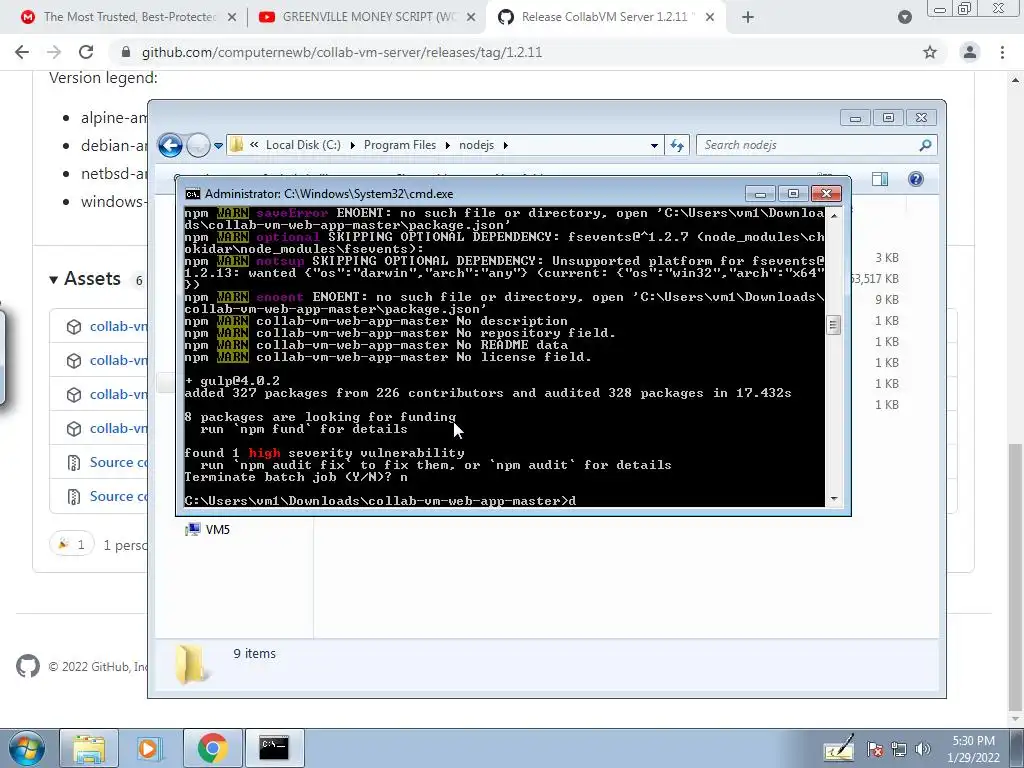Screen dimensions: 1024x768
Task: Close the GREENVILLE MONEY SCRIPT tab
Action: pos(471,17)
